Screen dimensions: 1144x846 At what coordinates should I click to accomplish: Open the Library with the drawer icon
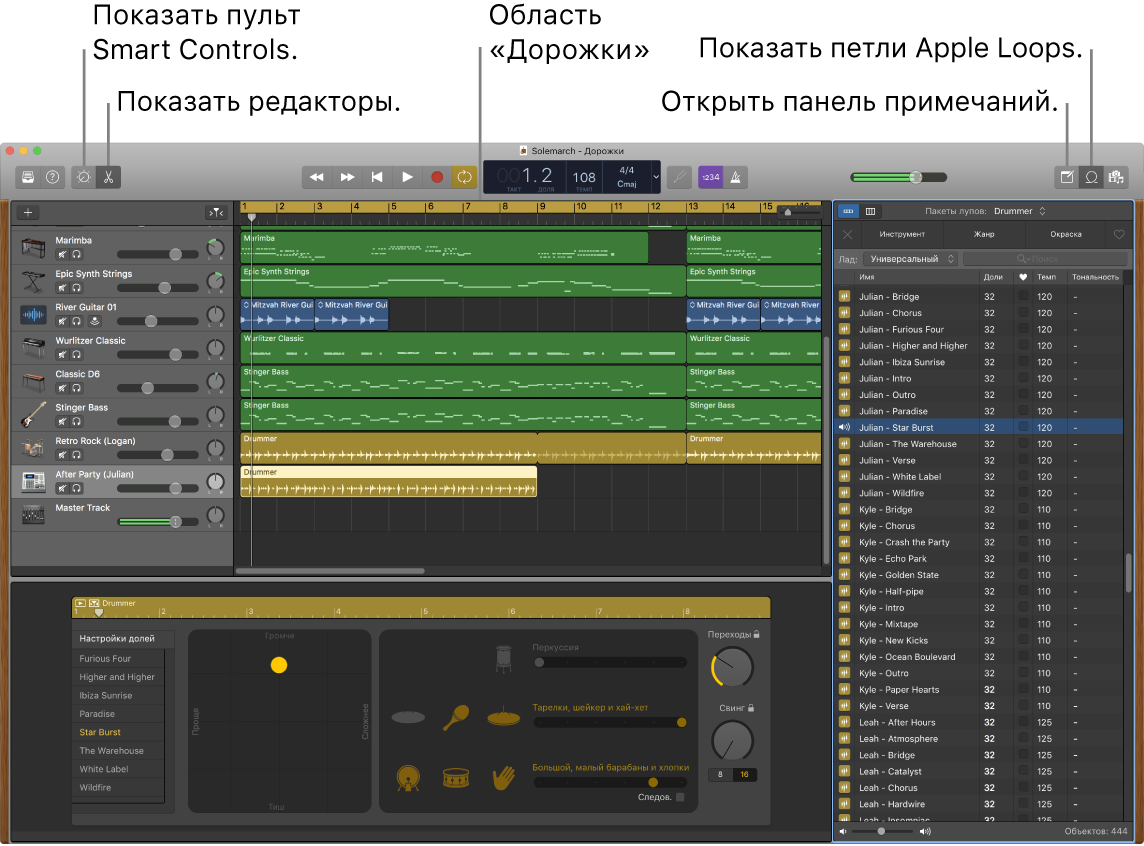27,177
